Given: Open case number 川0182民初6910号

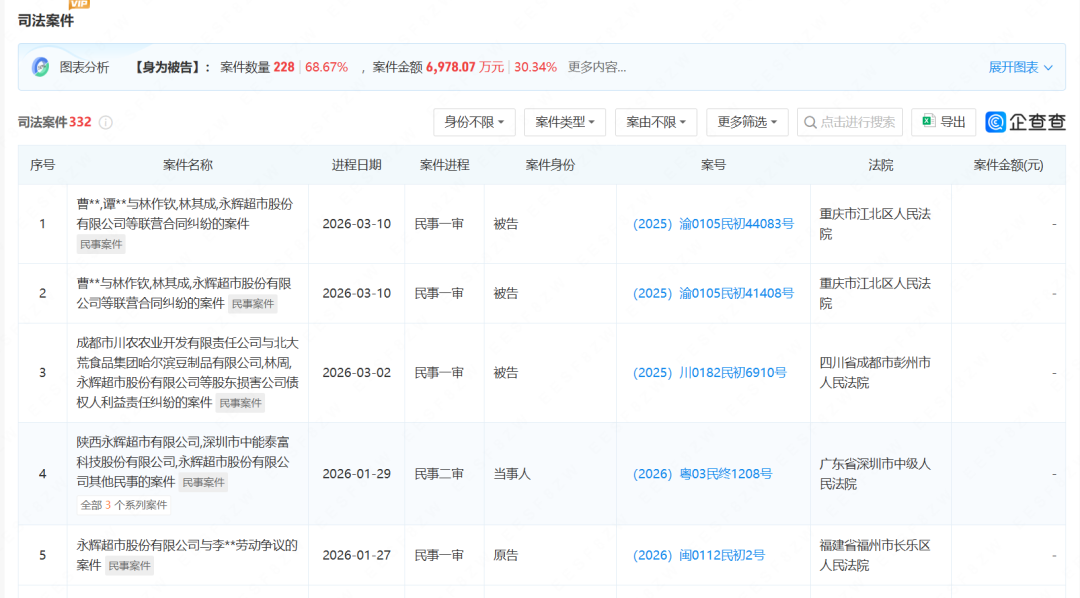Looking at the screenshot, I should pos(709,372).
